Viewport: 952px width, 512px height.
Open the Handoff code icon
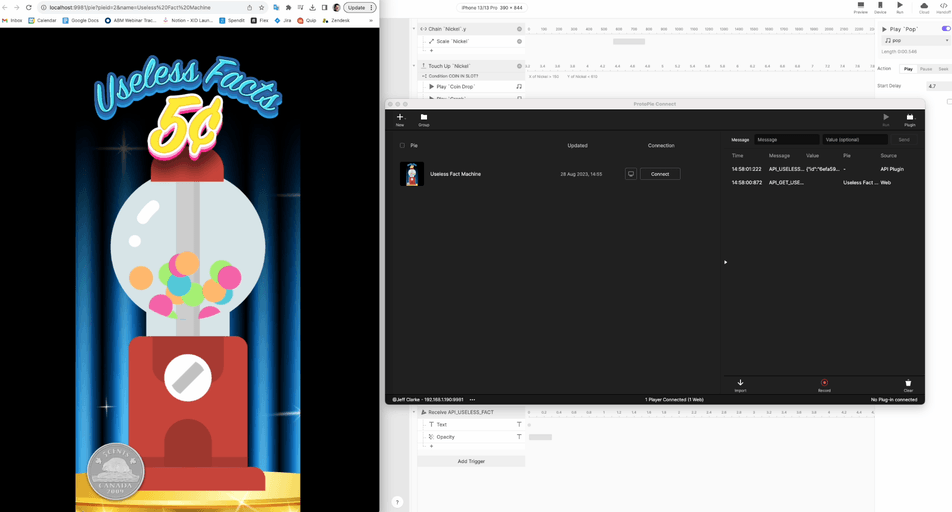click(x=943, y=7)
